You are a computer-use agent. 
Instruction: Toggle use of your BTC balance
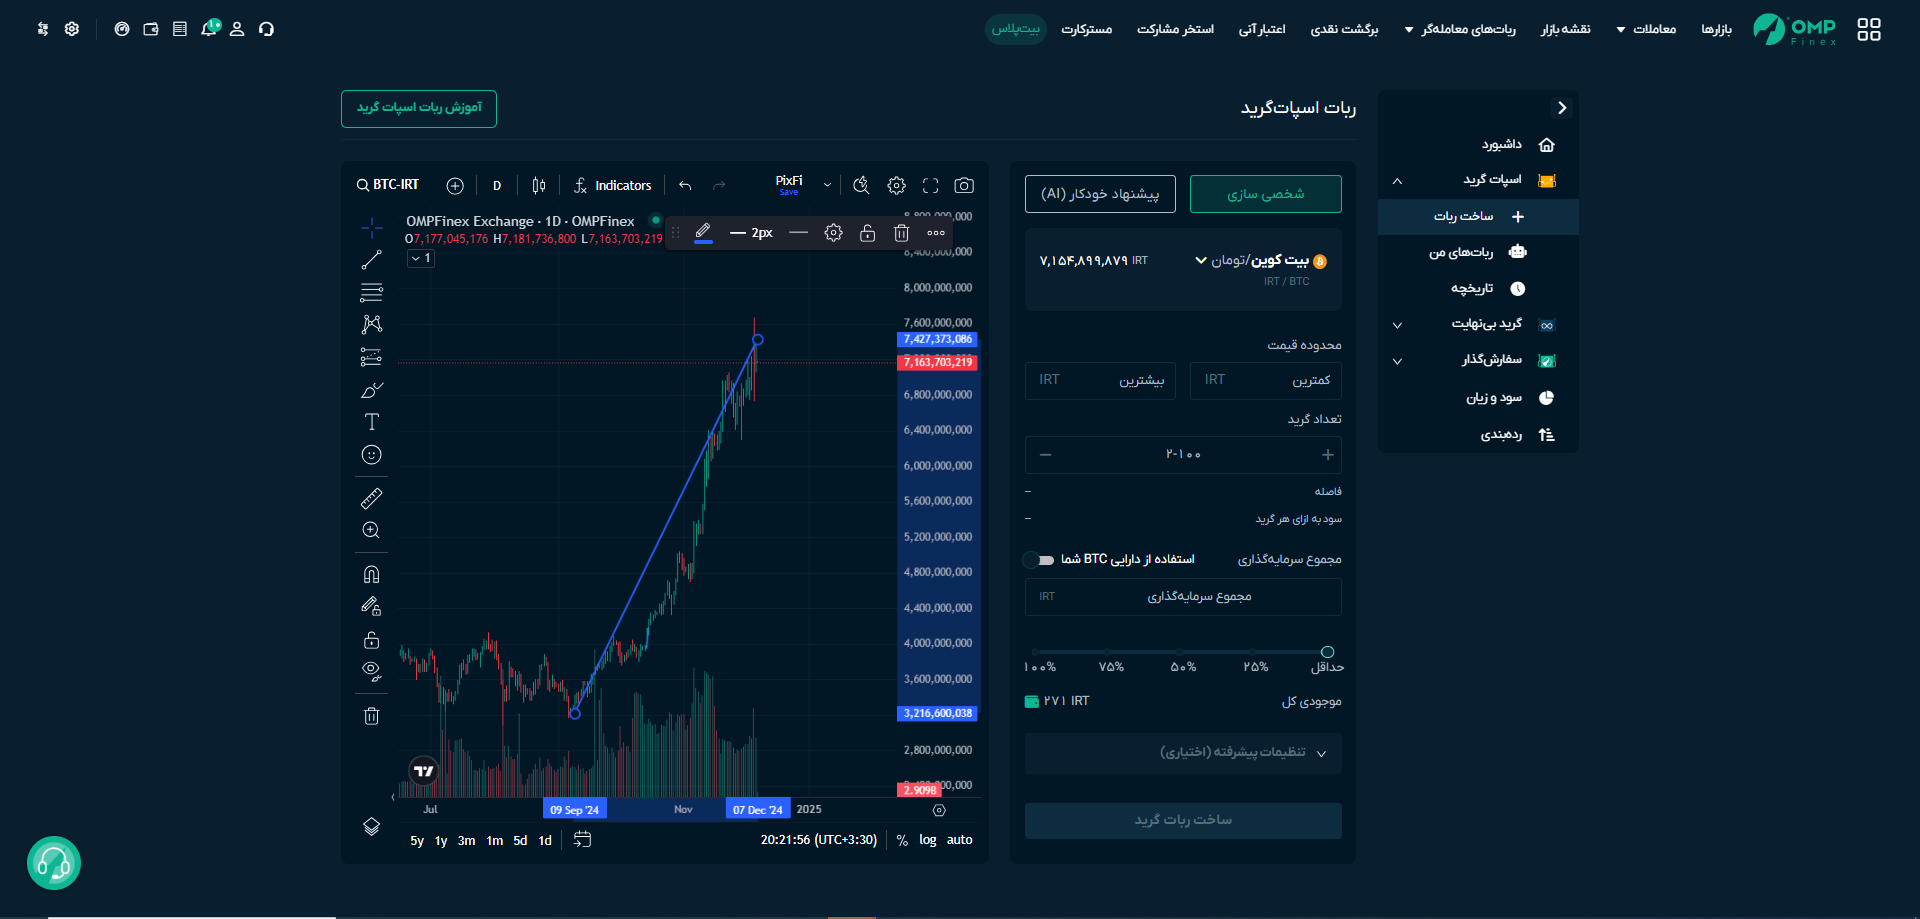1039,560
